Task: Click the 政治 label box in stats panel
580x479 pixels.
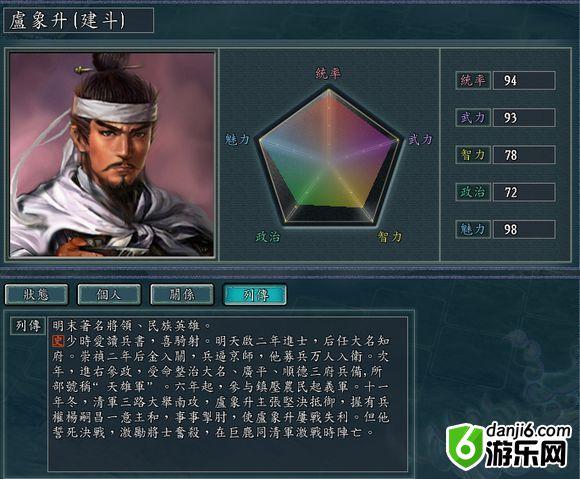Action: coord(473,192)
